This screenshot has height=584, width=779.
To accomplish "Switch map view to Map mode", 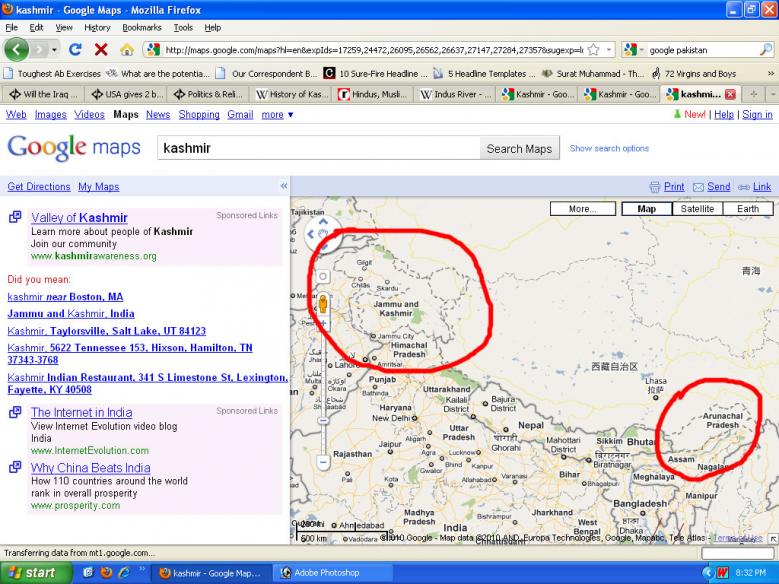I will tap(646, 209).
